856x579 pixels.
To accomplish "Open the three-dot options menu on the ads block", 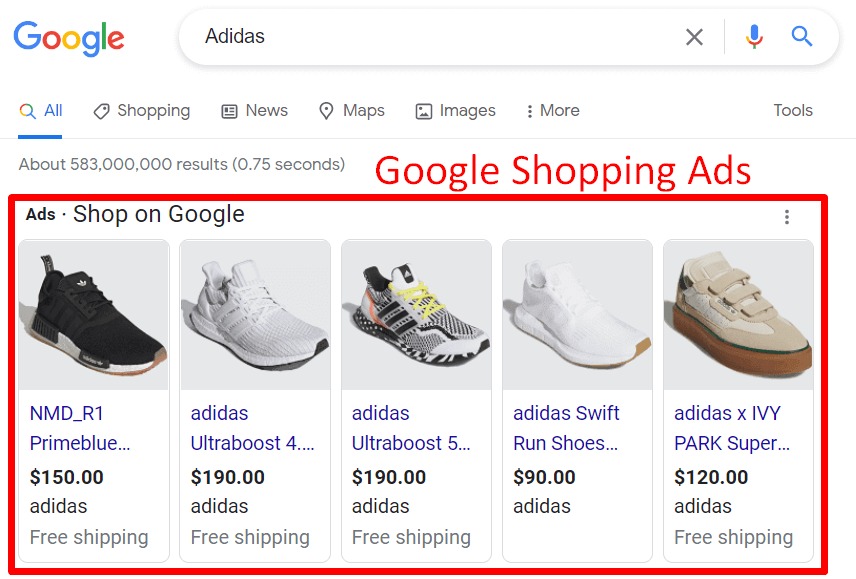I will 787,216.
